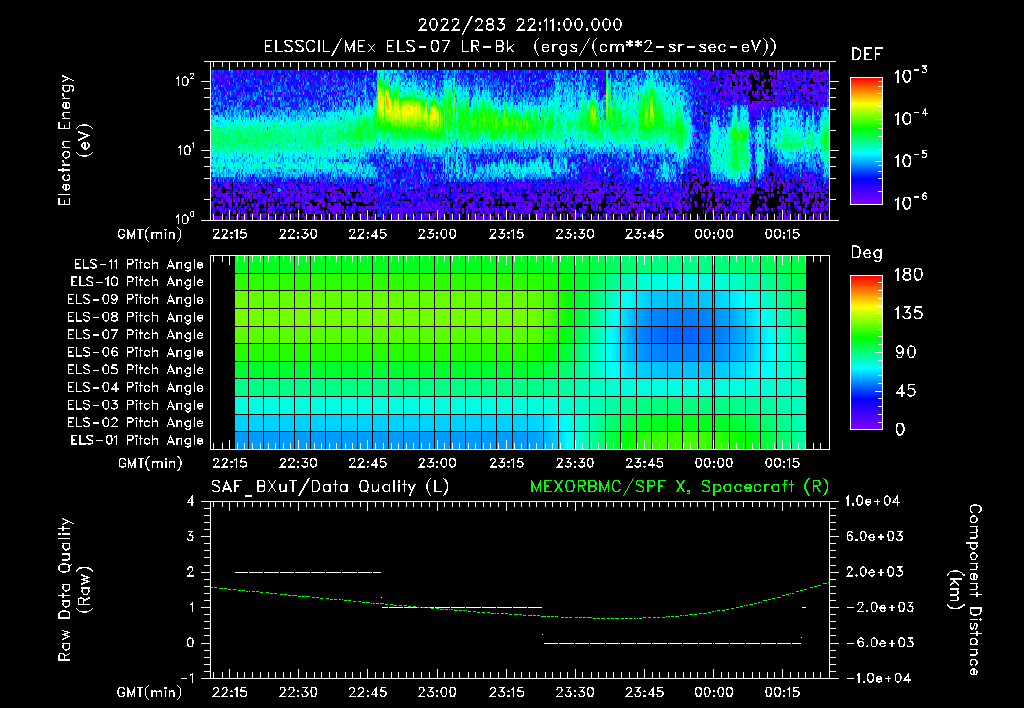Select the ELS-02 Pitch Angle row label
This screenshot has width=1024, height=708.
(x=136, y=423)
